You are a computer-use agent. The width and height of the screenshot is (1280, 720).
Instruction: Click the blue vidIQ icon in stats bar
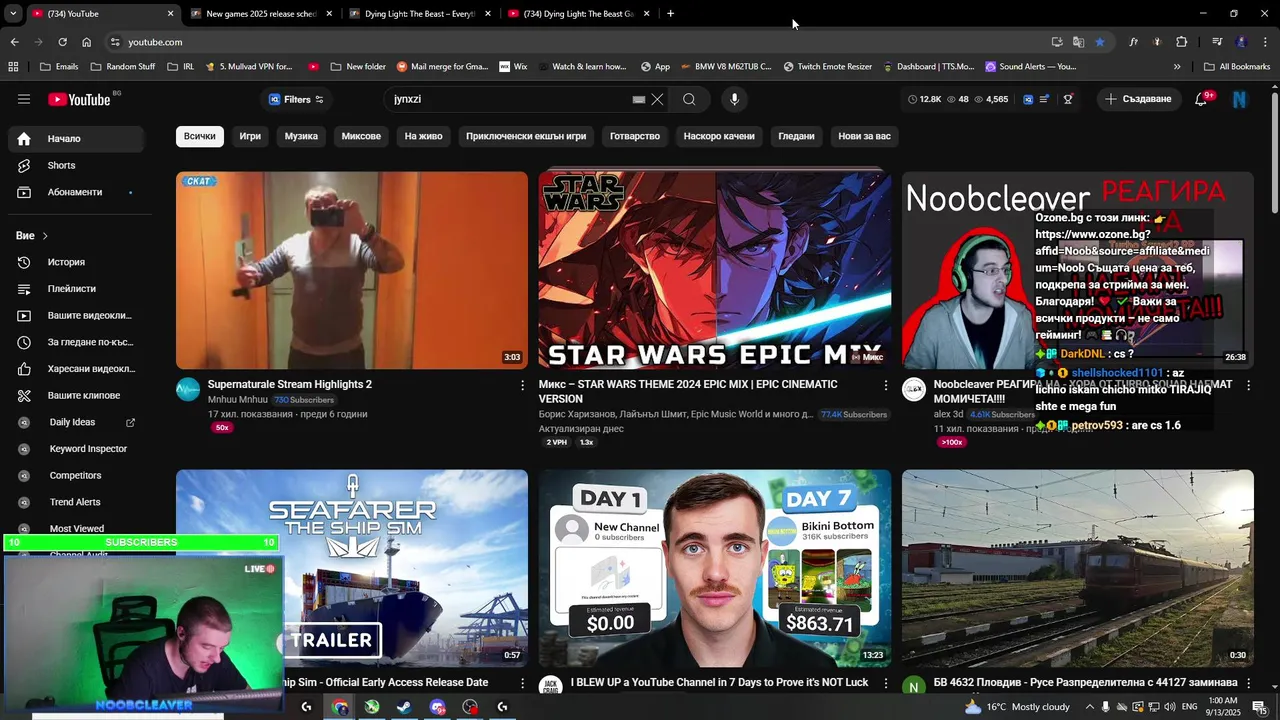tap(1027, 99)
